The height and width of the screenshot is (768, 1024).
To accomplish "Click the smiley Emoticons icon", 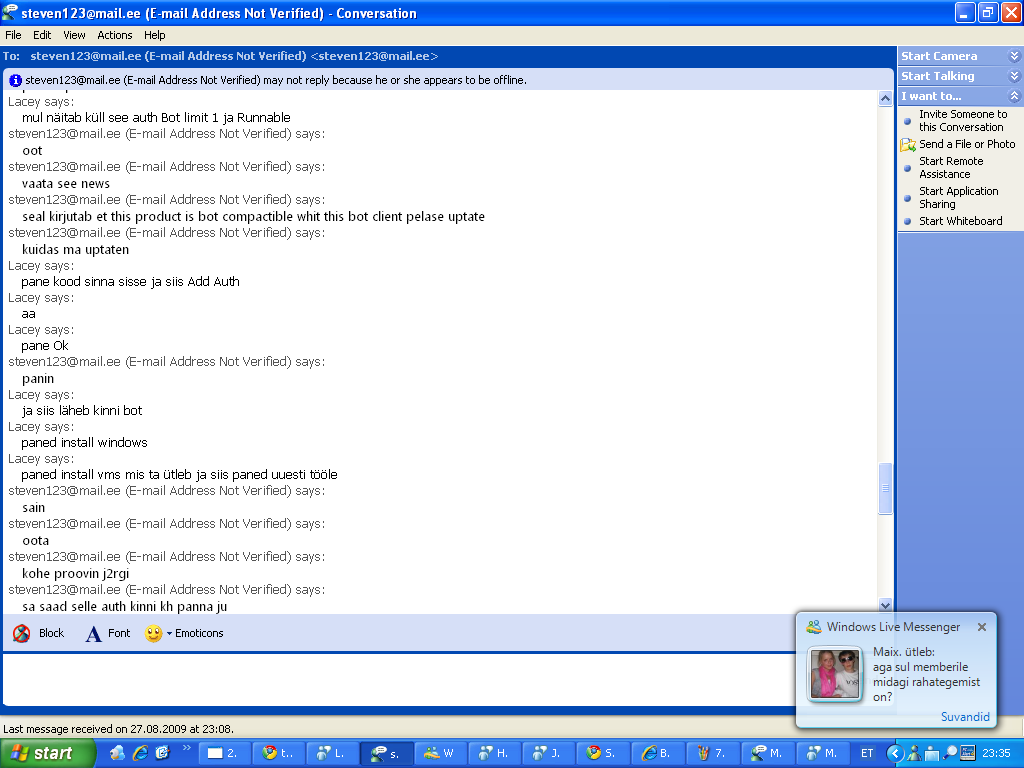I will pyautogui.click(x=153, y=633).
